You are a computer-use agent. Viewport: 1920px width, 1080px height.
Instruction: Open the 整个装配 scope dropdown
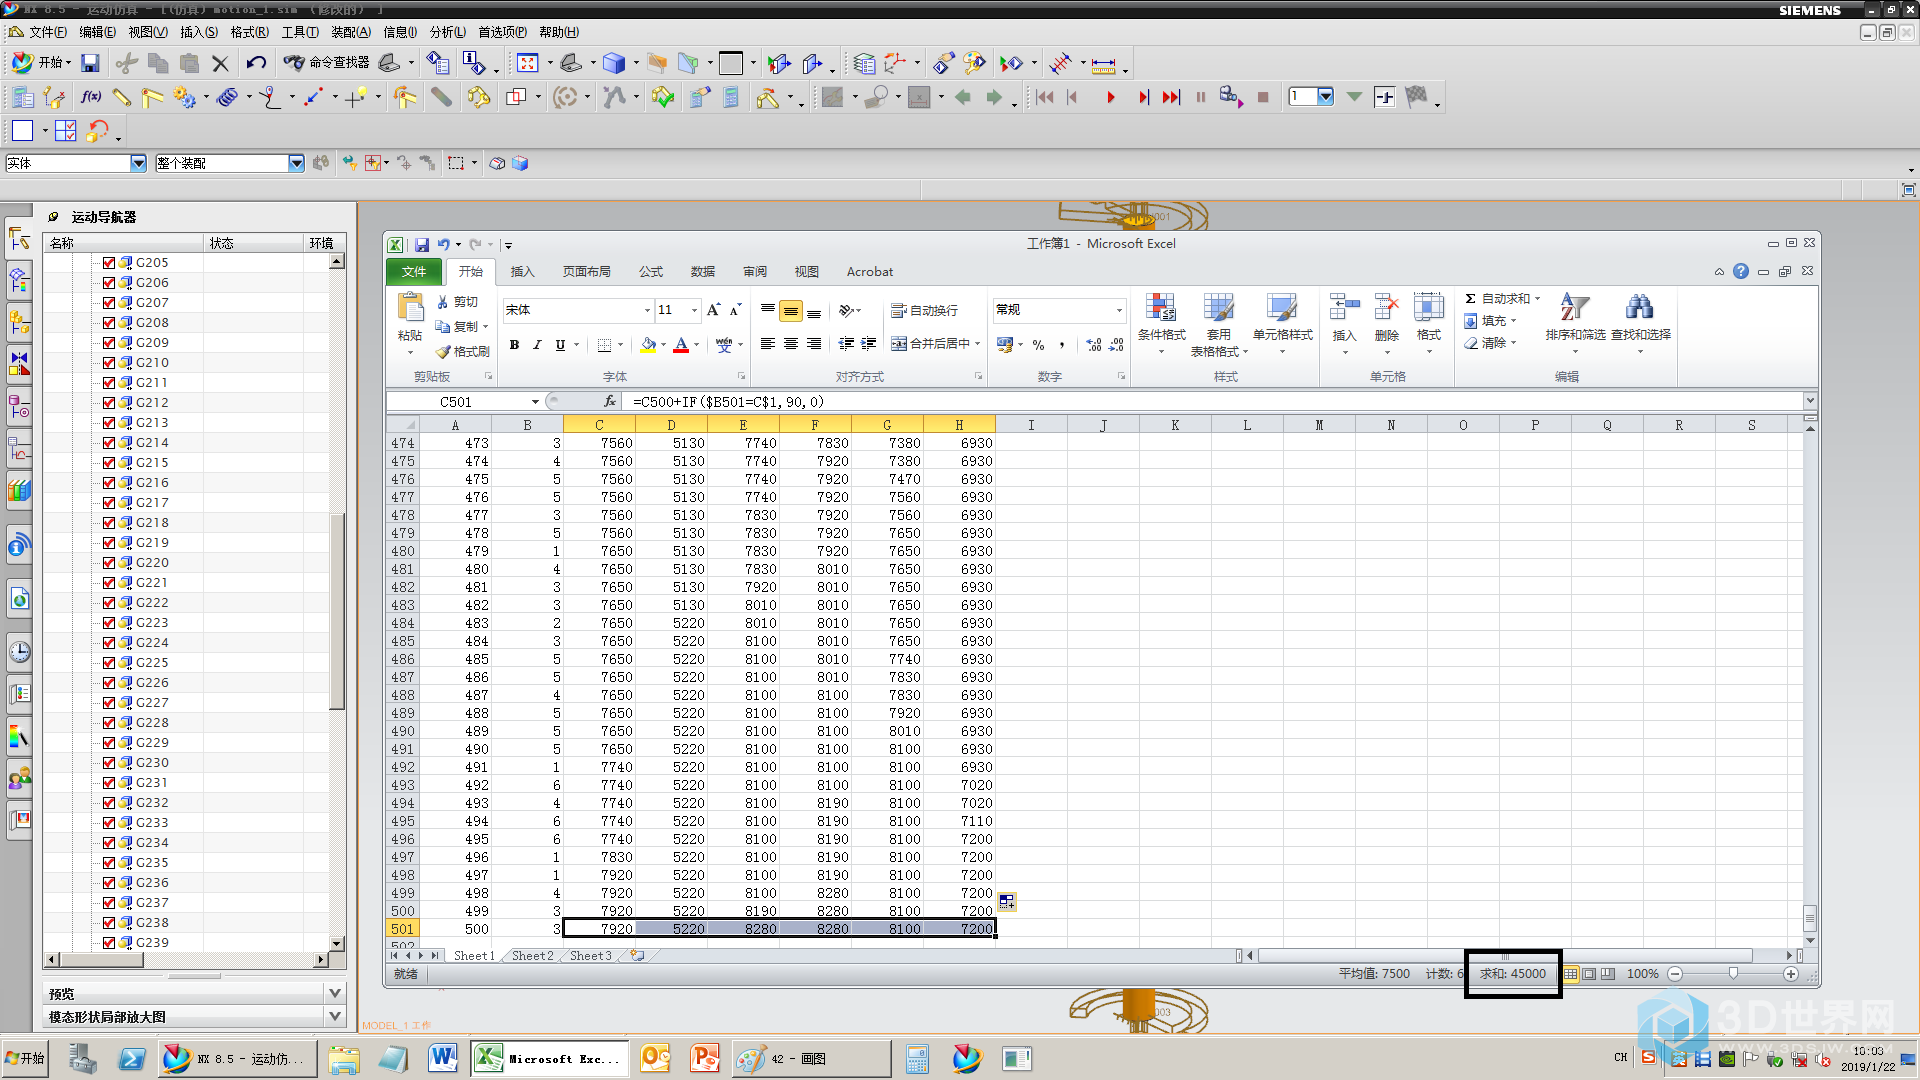click(x=296, y=163)
